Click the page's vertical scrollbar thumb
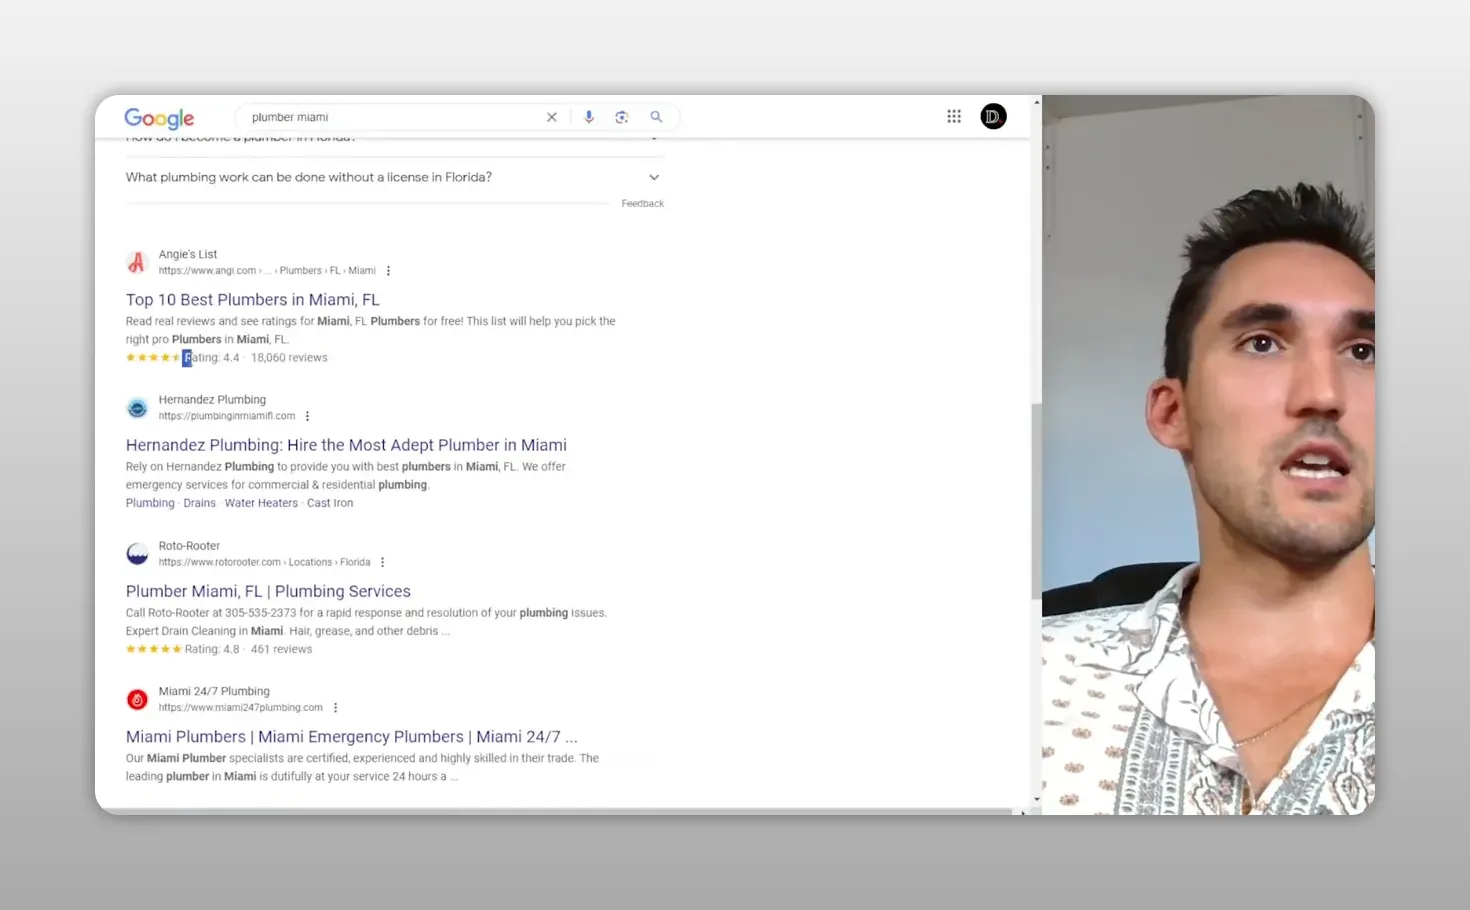Screen dimensions: 1470x910 tap(1036, 500)
